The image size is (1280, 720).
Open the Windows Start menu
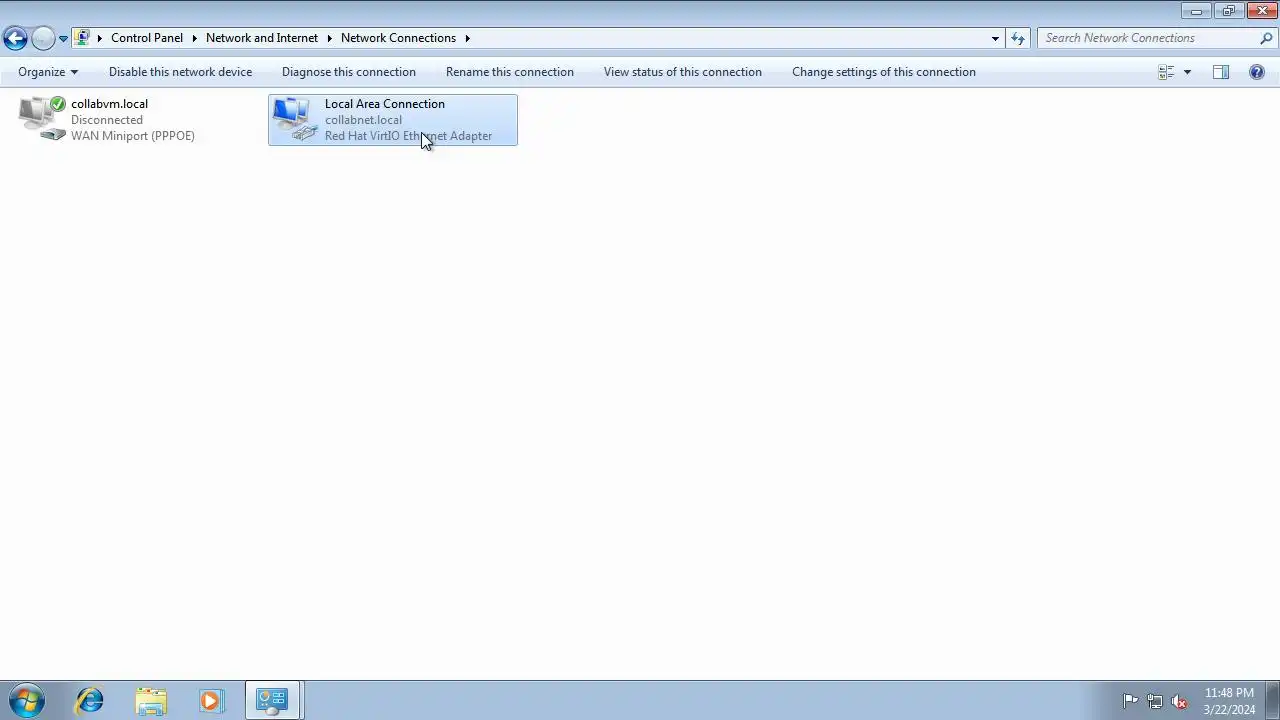(27, 701)
